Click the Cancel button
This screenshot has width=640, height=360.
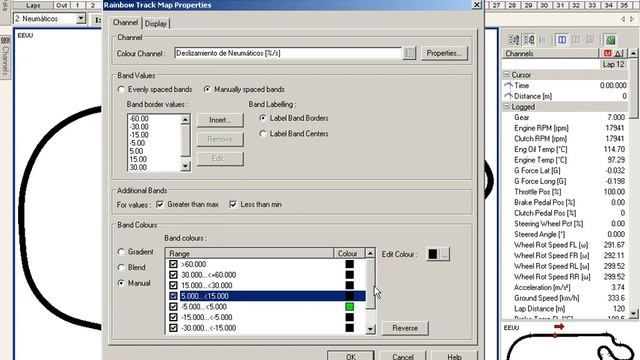point(402,356)
